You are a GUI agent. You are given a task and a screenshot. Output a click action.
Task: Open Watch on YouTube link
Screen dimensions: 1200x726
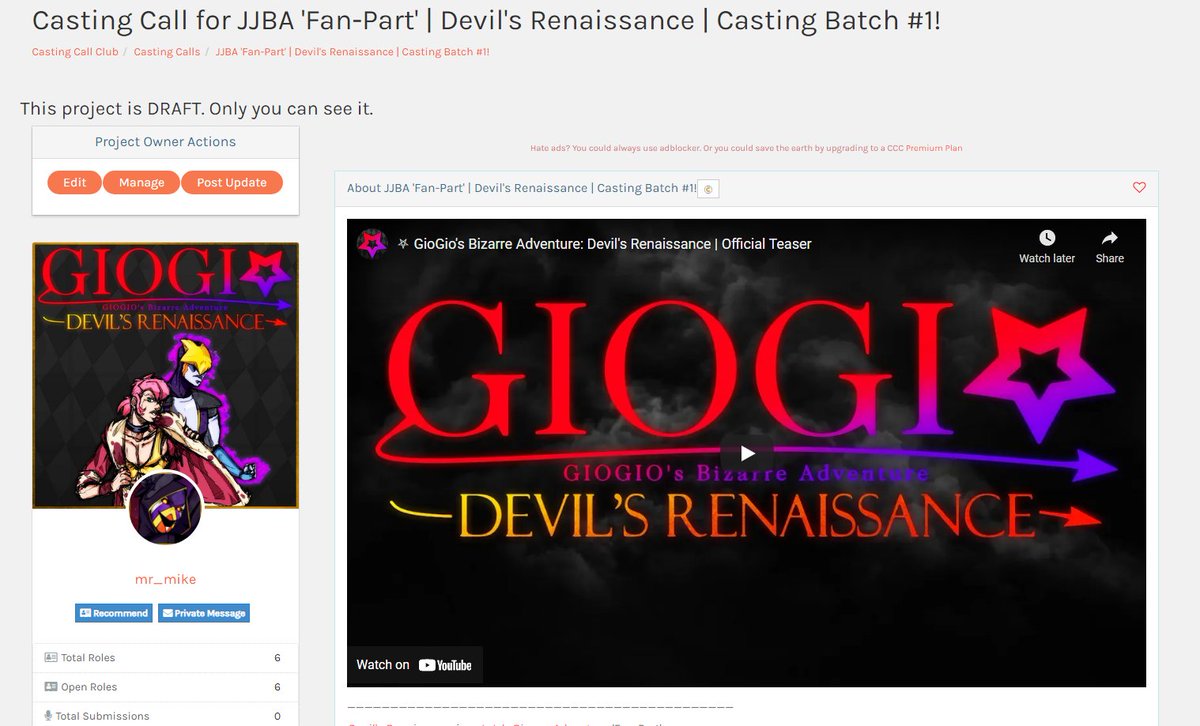[414, 665]
